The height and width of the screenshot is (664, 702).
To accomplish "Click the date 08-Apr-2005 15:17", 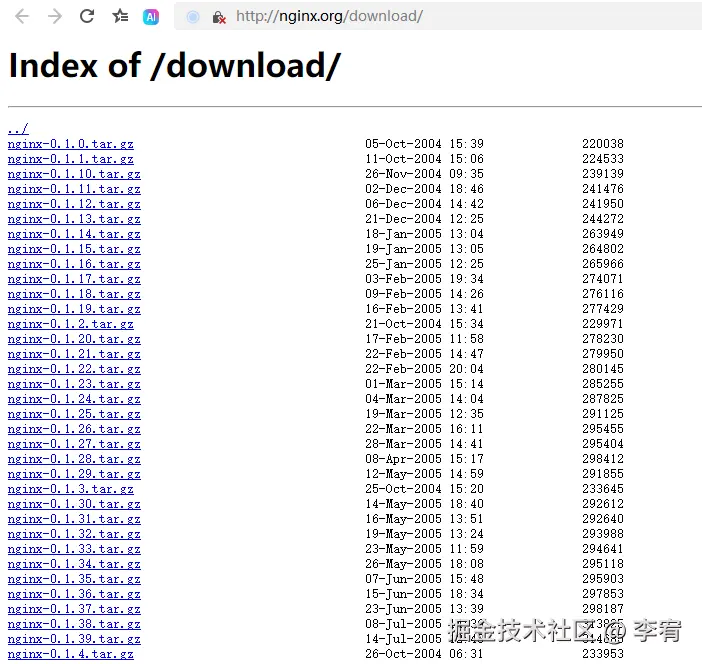I will coord(424,459).
